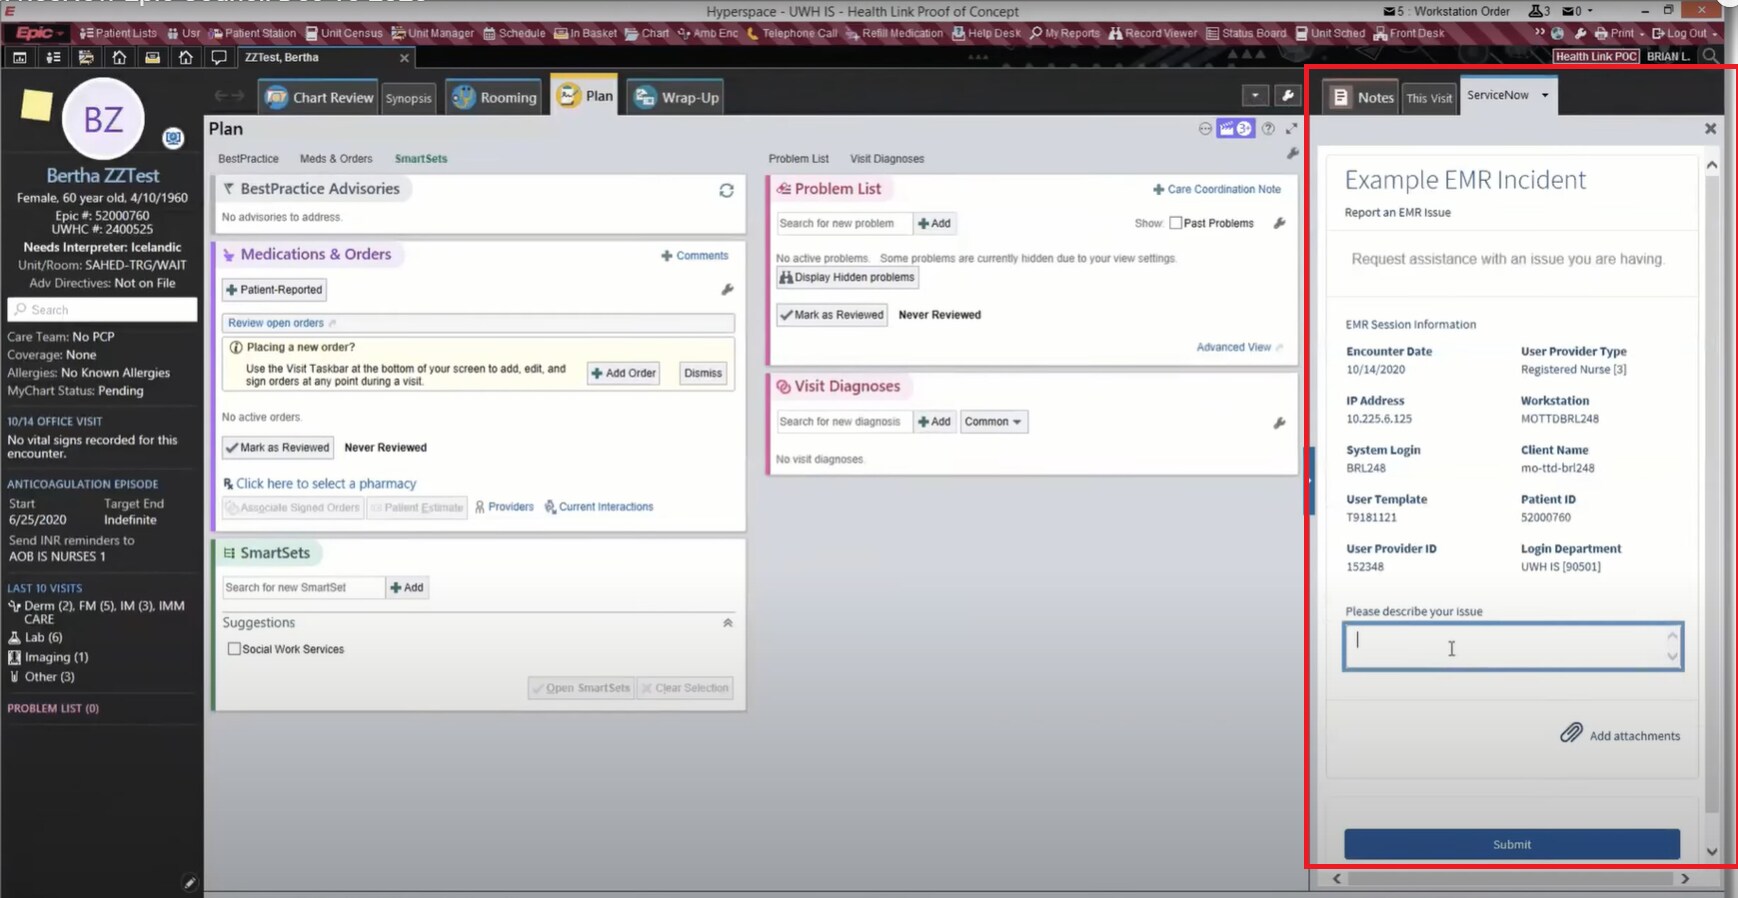This screenshot has width=1738, height=898.
Task: Open the Current Interactions link
Action: click(x=598, y=507)
